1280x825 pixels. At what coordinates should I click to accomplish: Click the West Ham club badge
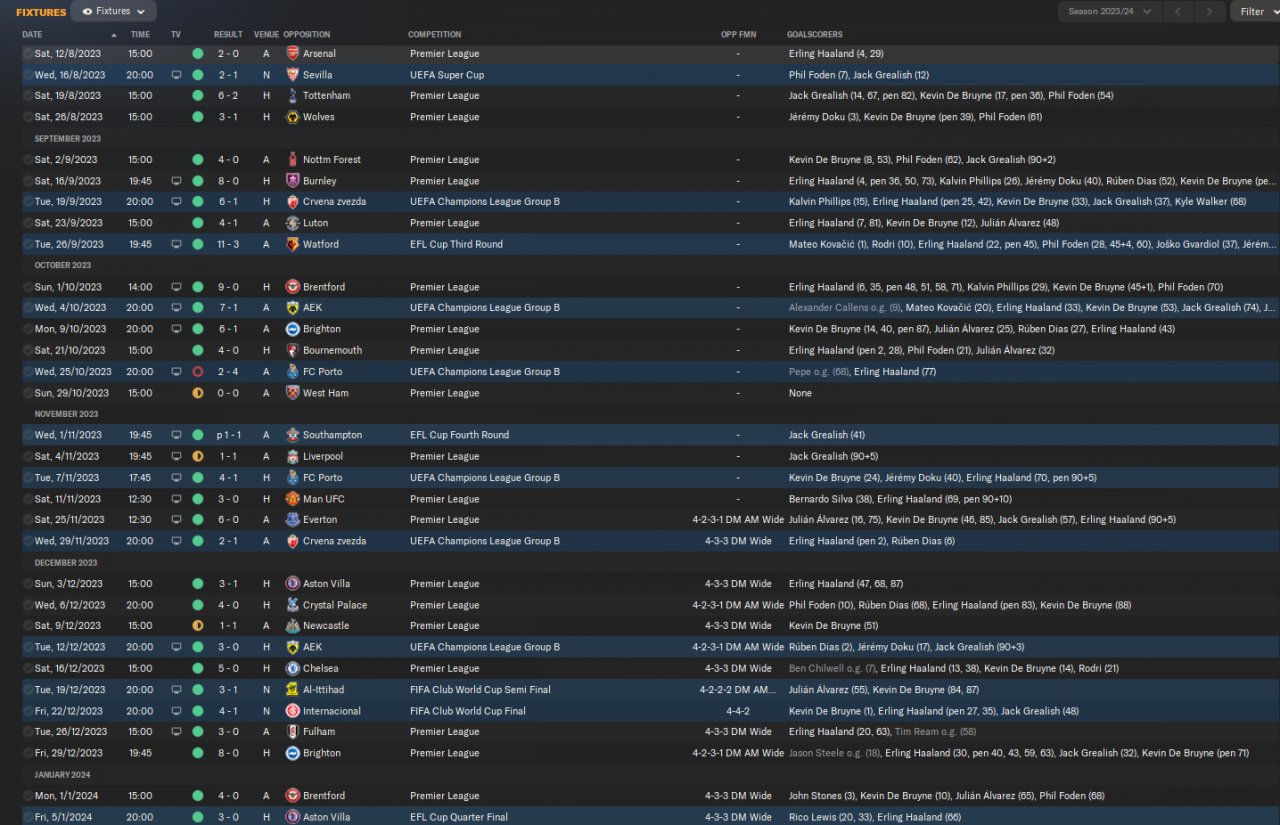(292, 393)
